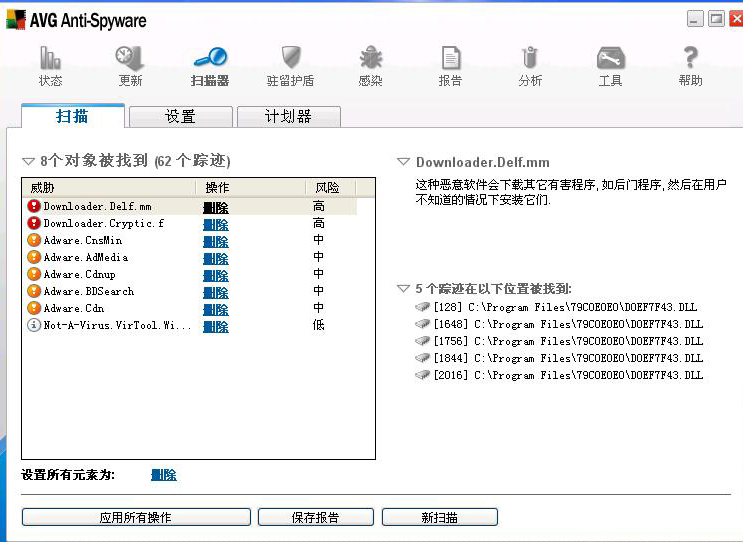Start a 新扫描 with the button
This screenshot has height=542, width=743.
click(440, 517)
